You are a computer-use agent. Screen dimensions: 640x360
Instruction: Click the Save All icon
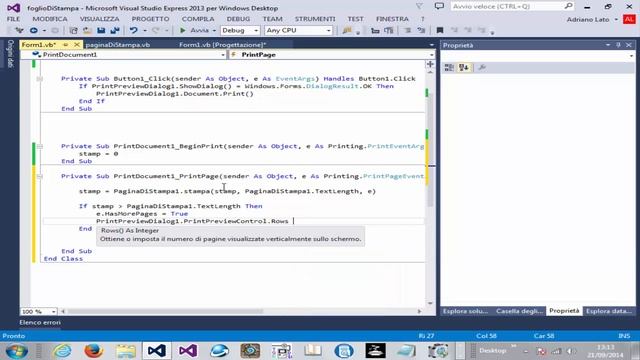click(x=115, y=31)
